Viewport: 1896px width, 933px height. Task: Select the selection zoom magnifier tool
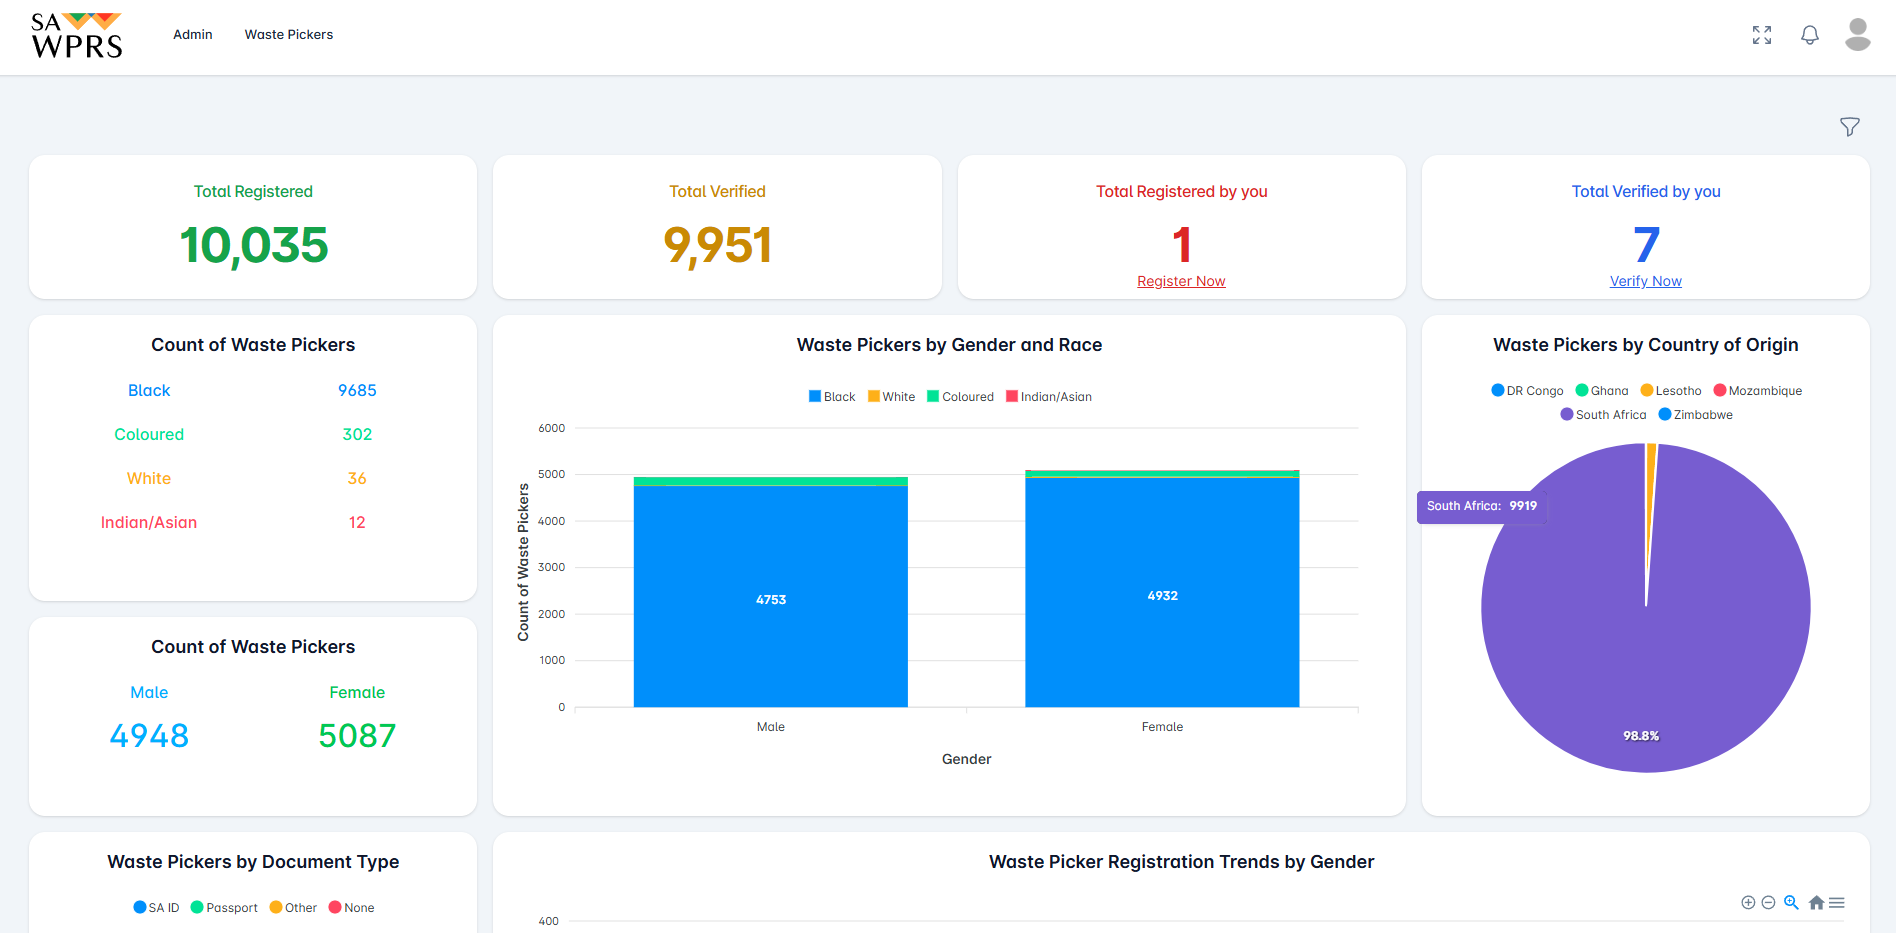(x=1791, y=903)
